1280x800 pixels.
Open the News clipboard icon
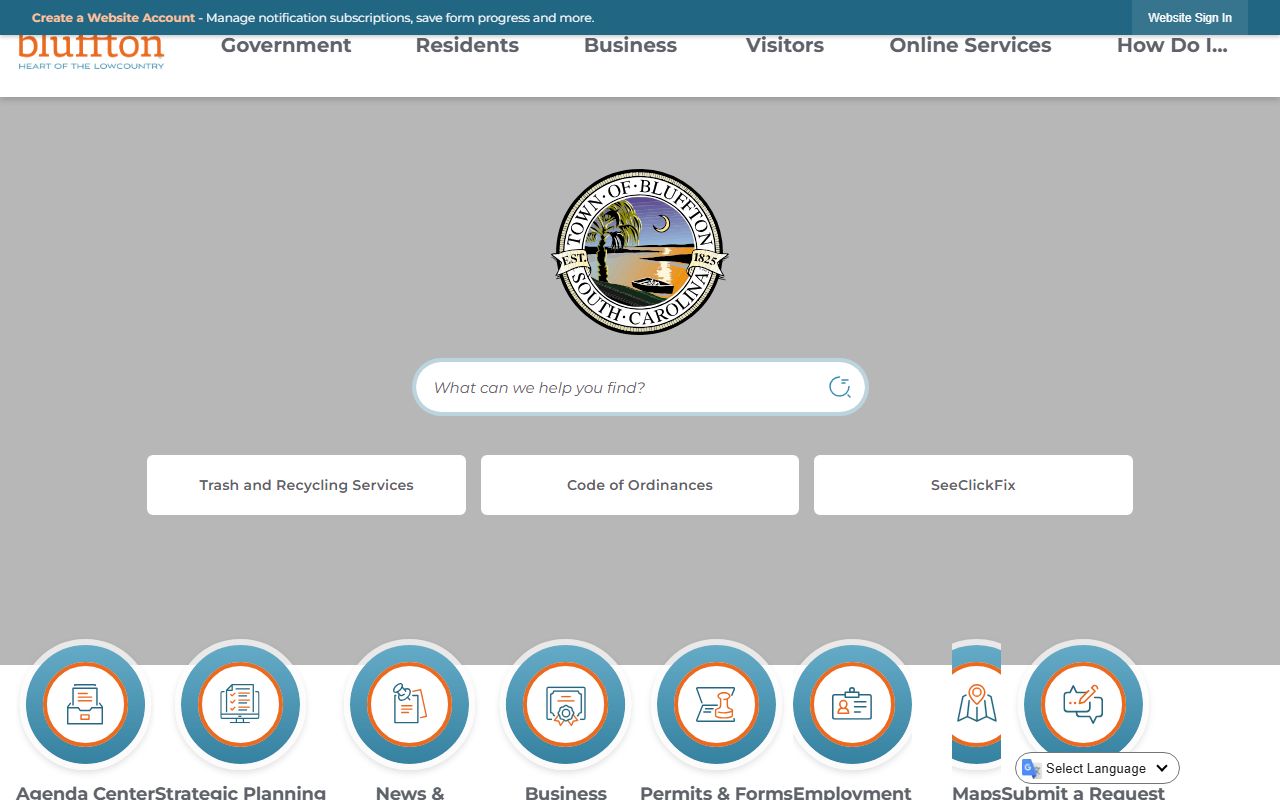[409, 705]
